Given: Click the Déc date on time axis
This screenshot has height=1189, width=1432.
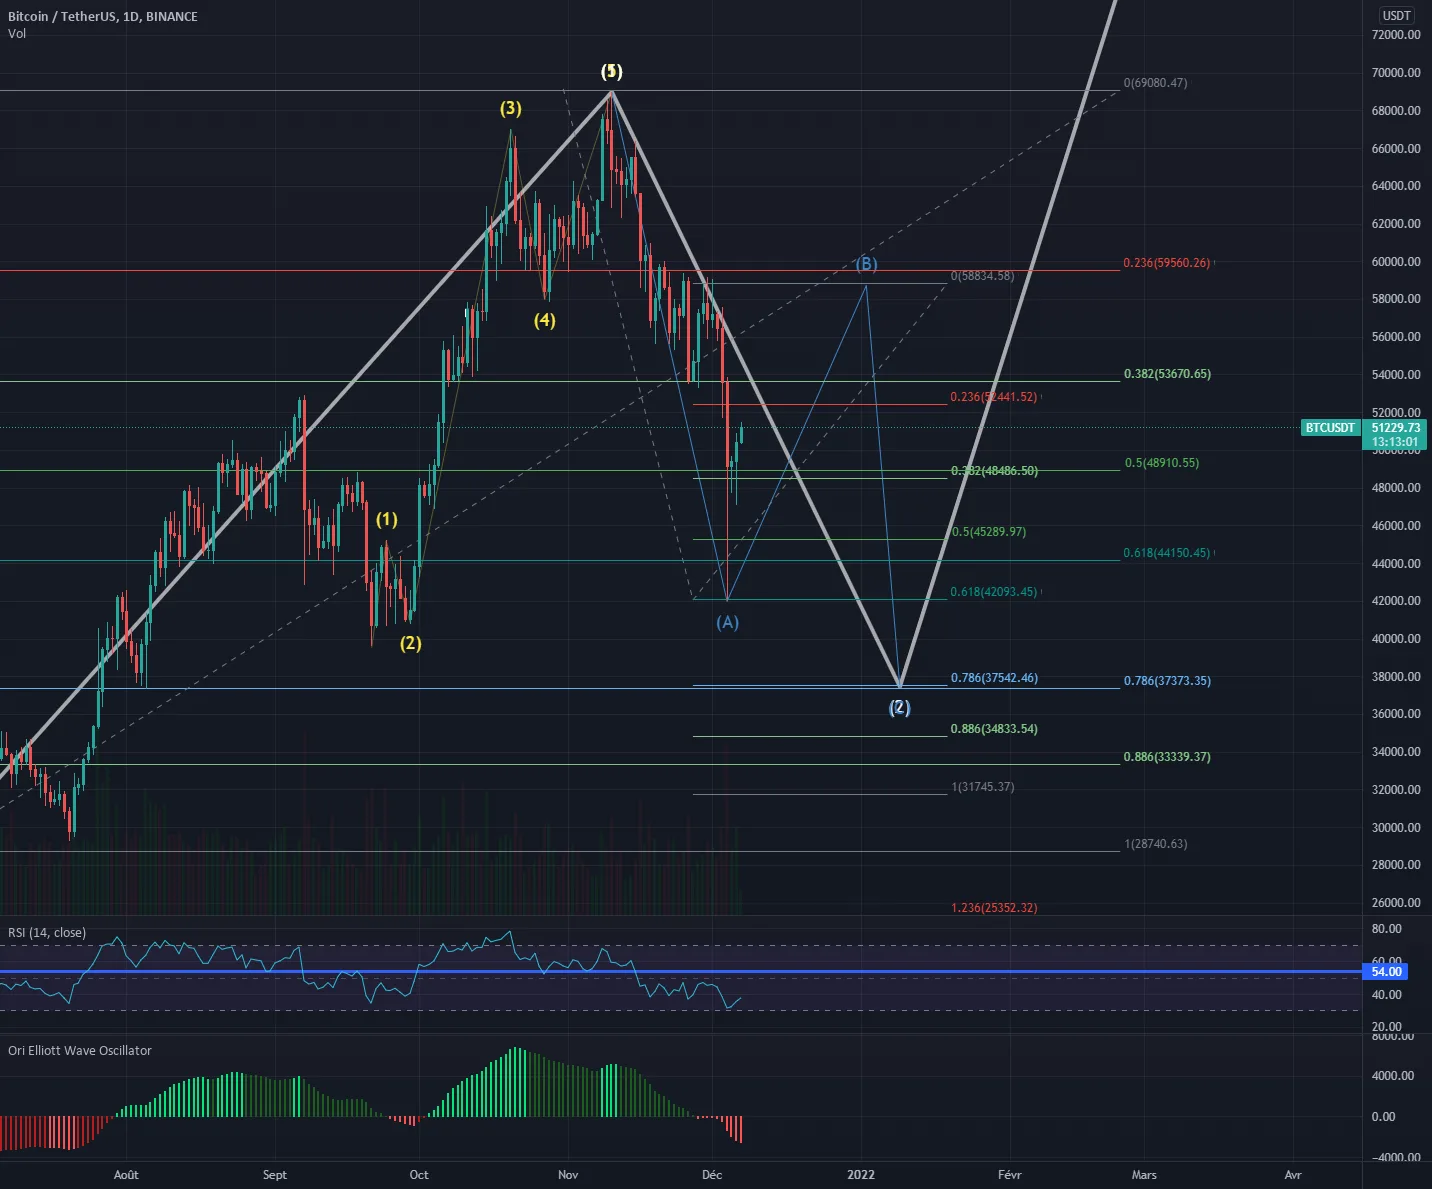Looking at the screenshot, I should [712, 1175].
